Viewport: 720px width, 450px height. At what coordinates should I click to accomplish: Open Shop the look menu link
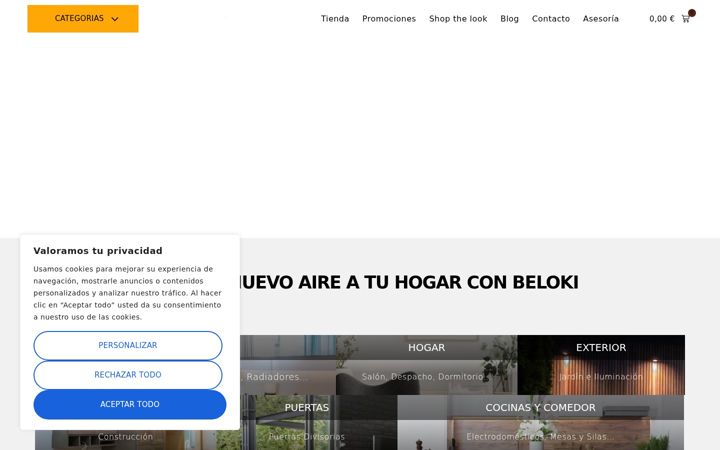[x=458, y=19]
